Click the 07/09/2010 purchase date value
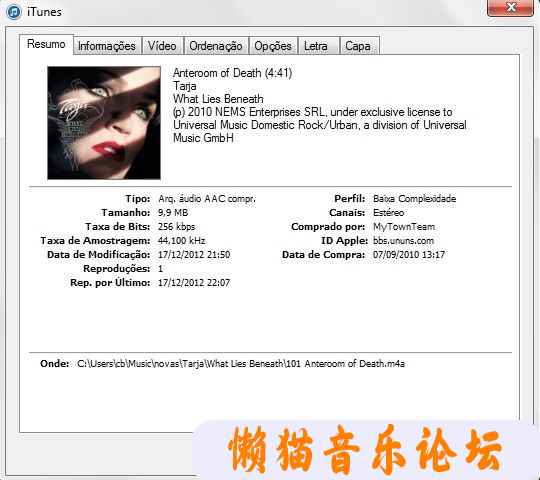Image resolution: width=540 pixels, height=480 pixels. click(x=409, y=255)
